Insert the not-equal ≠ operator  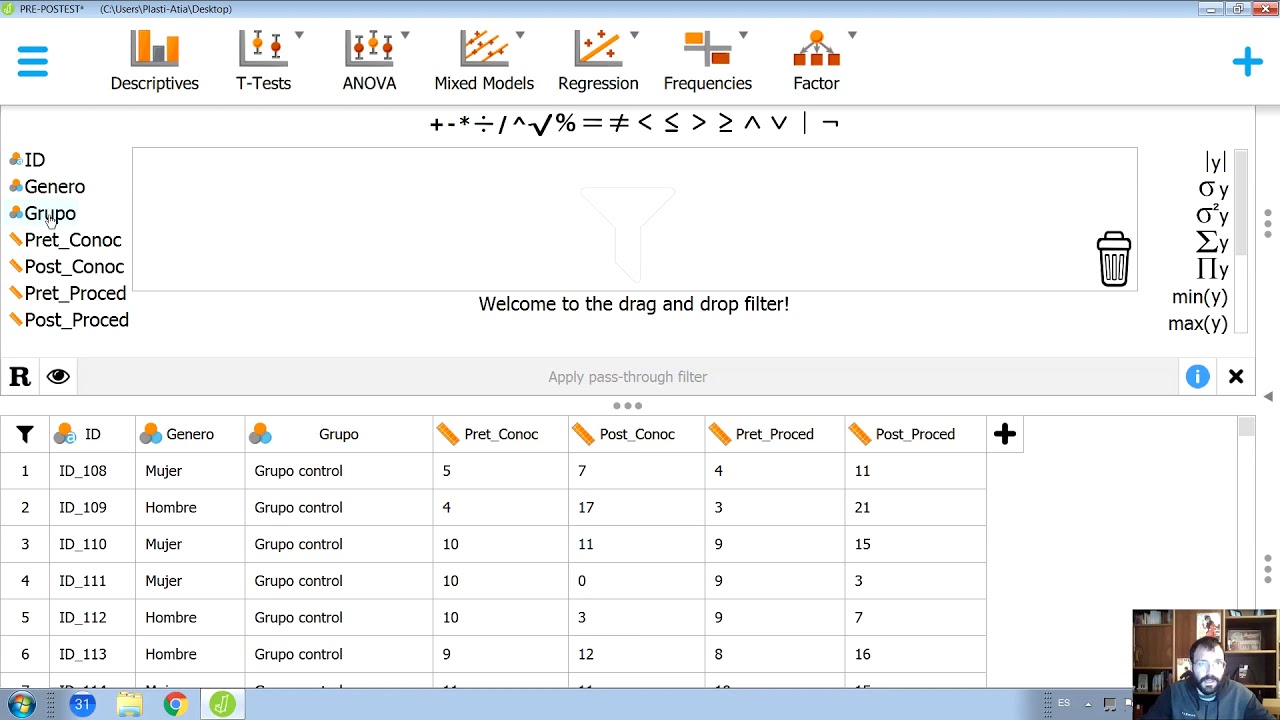coord(619,123)
